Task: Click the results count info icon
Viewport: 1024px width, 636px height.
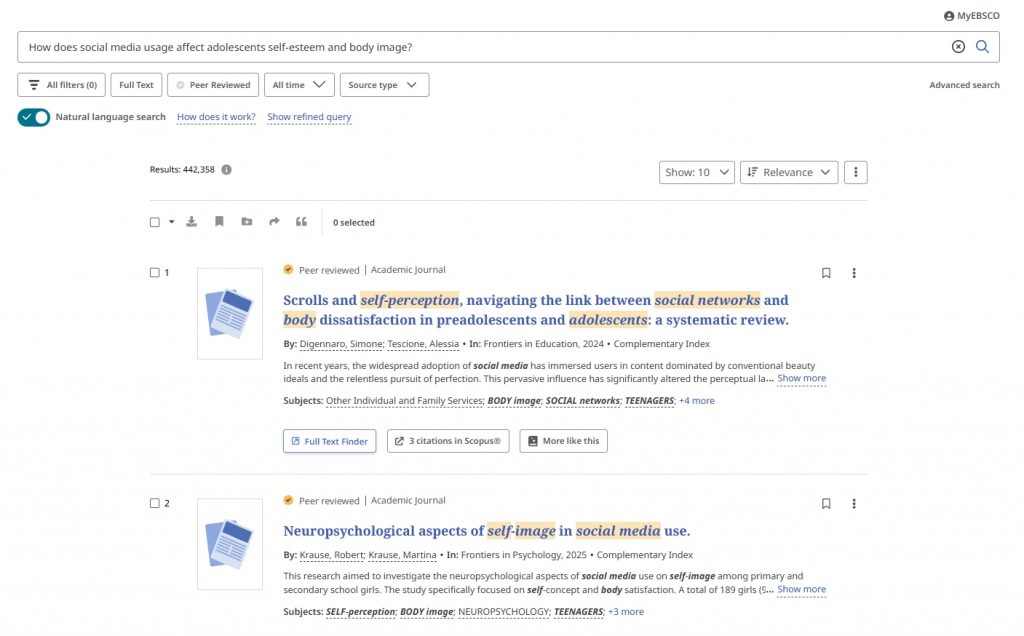Action: click(x=227, y=170)
